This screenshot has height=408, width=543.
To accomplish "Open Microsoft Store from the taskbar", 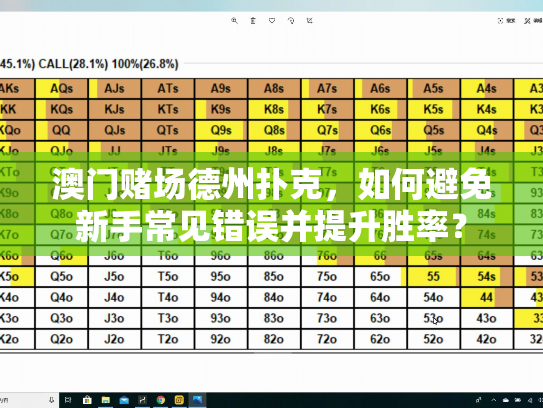I will click(87, 400).
